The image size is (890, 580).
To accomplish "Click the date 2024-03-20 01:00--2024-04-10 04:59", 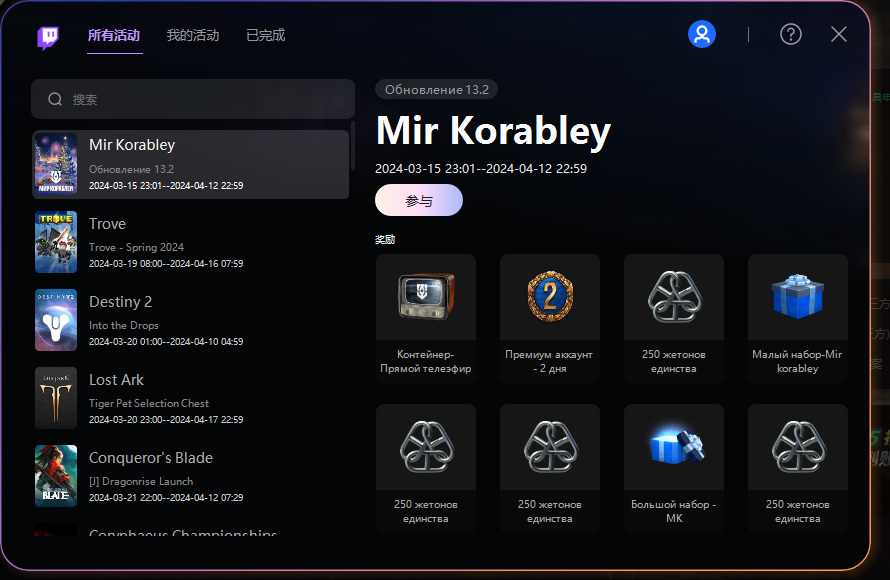I will pyautogui.click(x=166, y=342).
